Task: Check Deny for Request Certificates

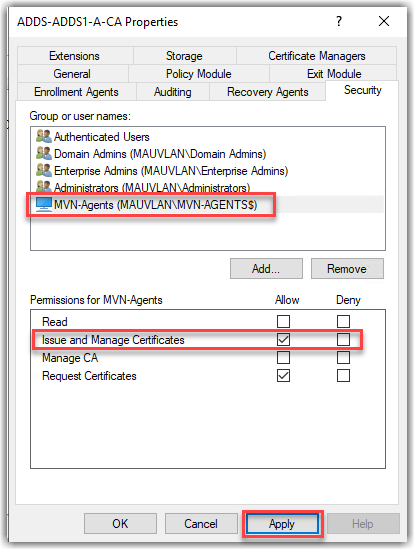Action: pos(343,376)
